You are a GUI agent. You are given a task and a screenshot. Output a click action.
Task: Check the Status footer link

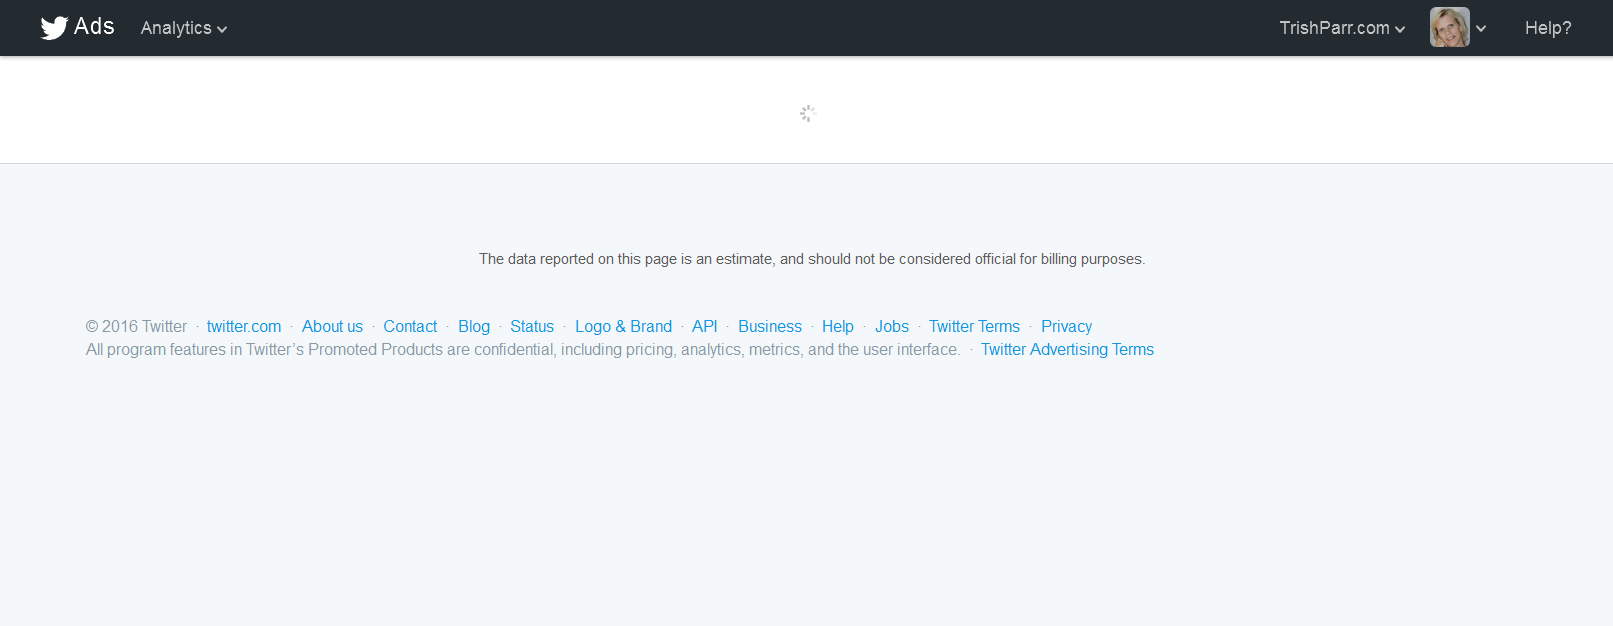click(532, 326)
